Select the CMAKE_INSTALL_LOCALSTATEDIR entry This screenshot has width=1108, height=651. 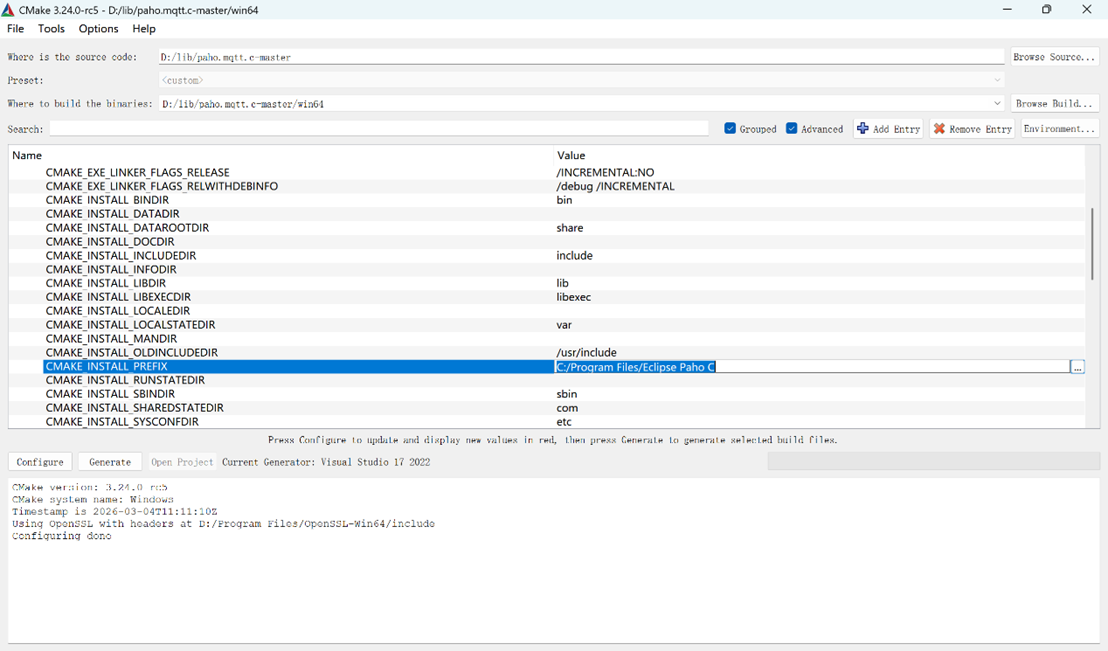tap(131, 325)
